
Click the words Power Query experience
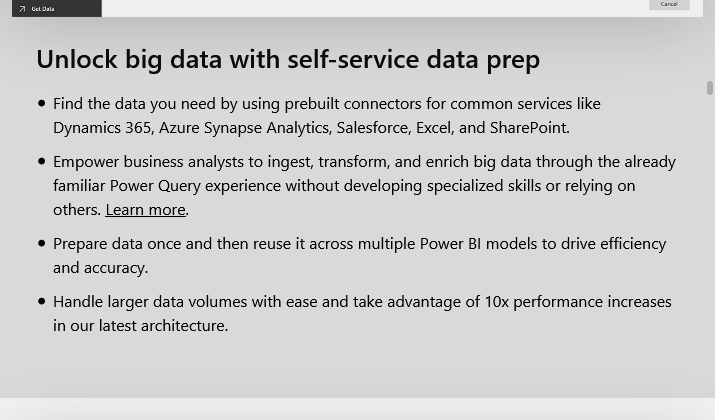coord(195,186)
